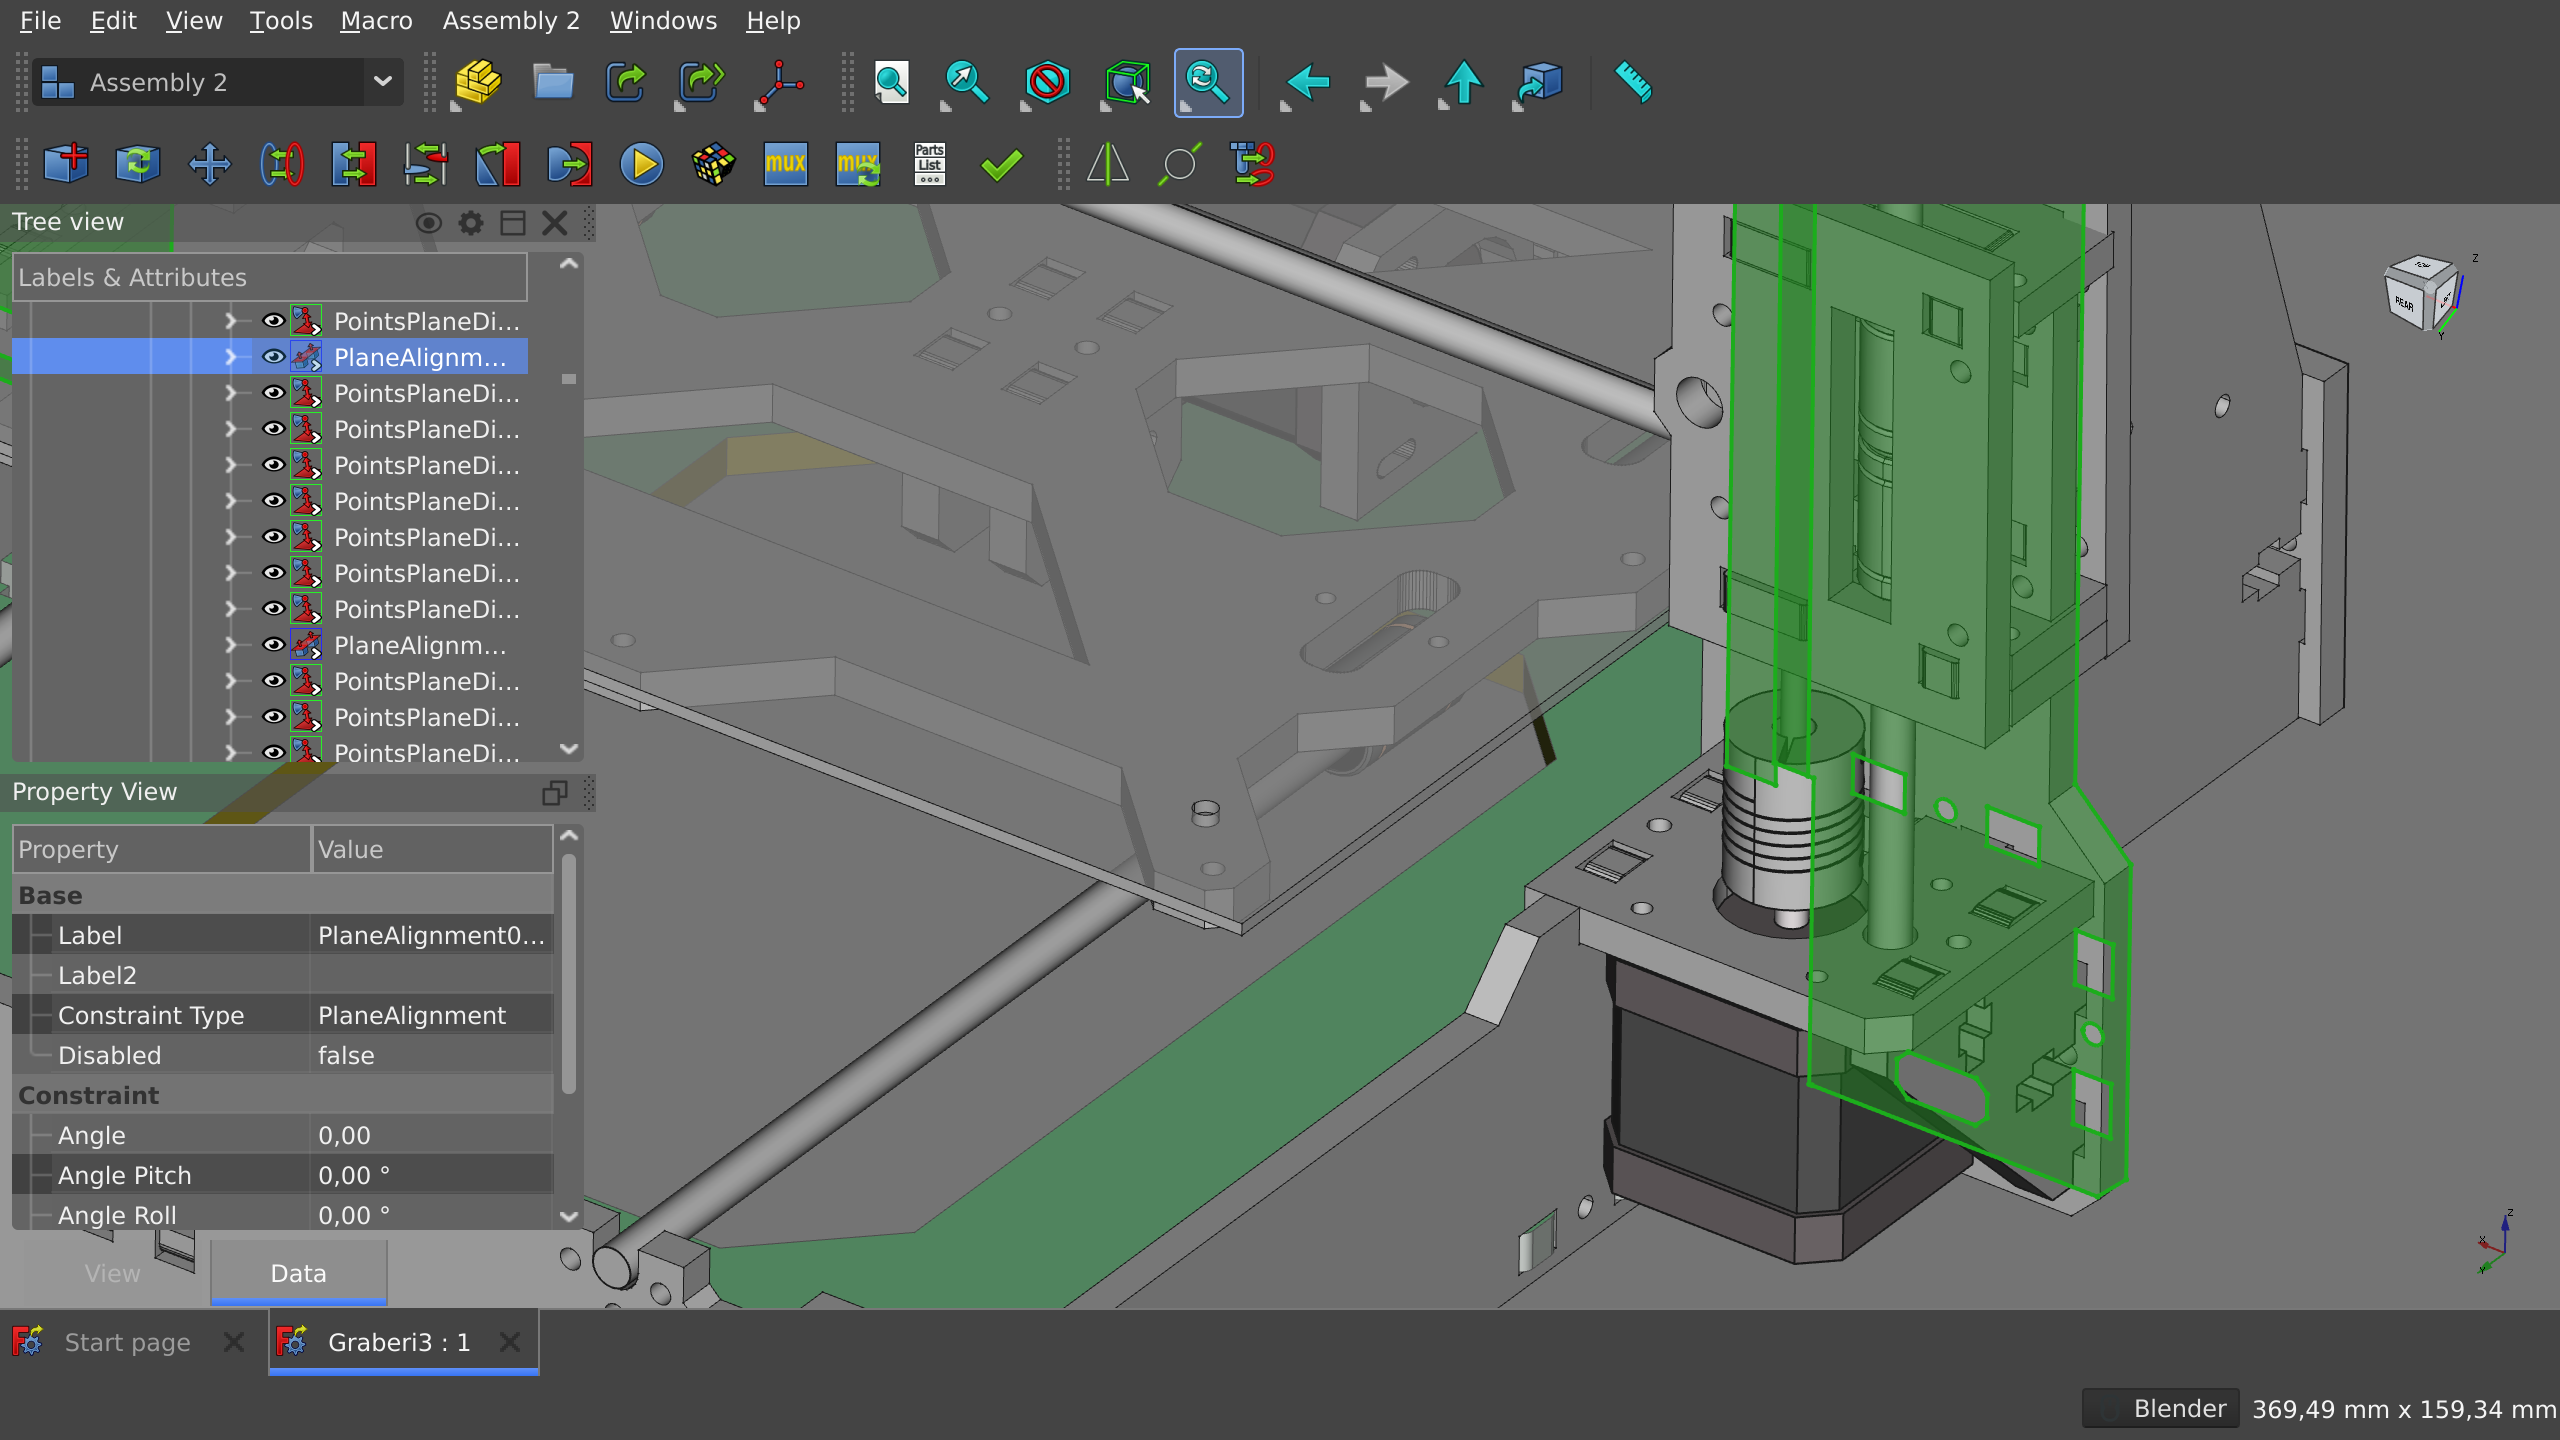Add a spherical surface constraint

(570, 164)
